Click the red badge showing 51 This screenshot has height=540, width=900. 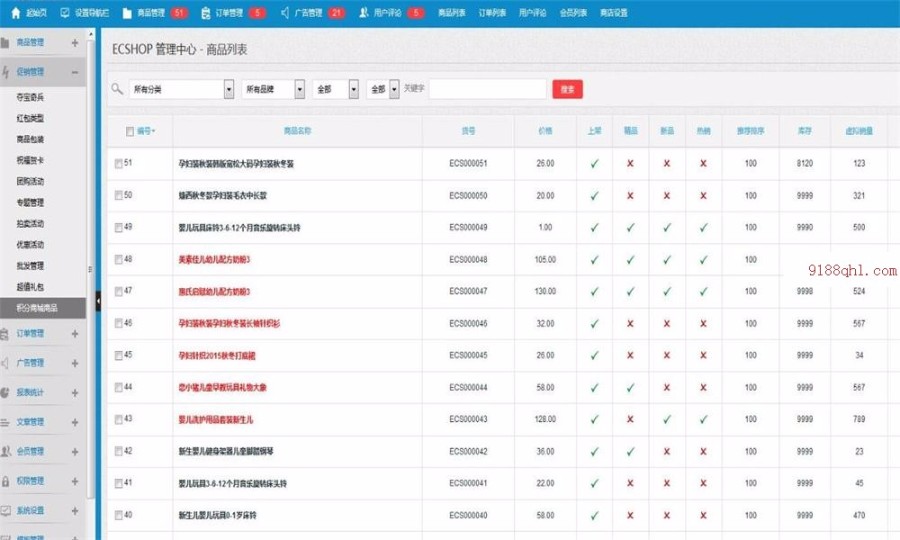click(x=179, y=13)
